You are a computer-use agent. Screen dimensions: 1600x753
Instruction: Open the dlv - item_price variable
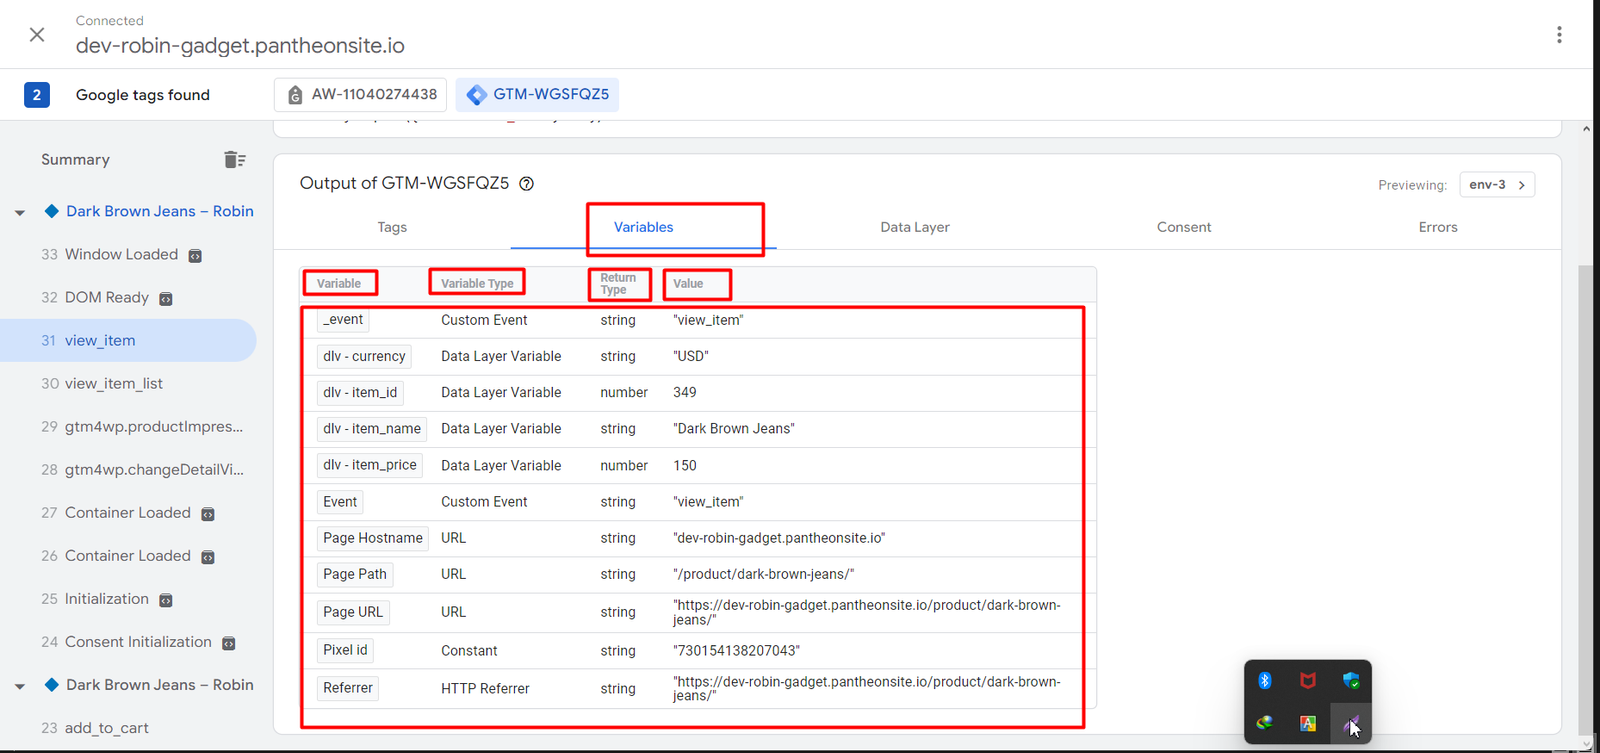370,465
